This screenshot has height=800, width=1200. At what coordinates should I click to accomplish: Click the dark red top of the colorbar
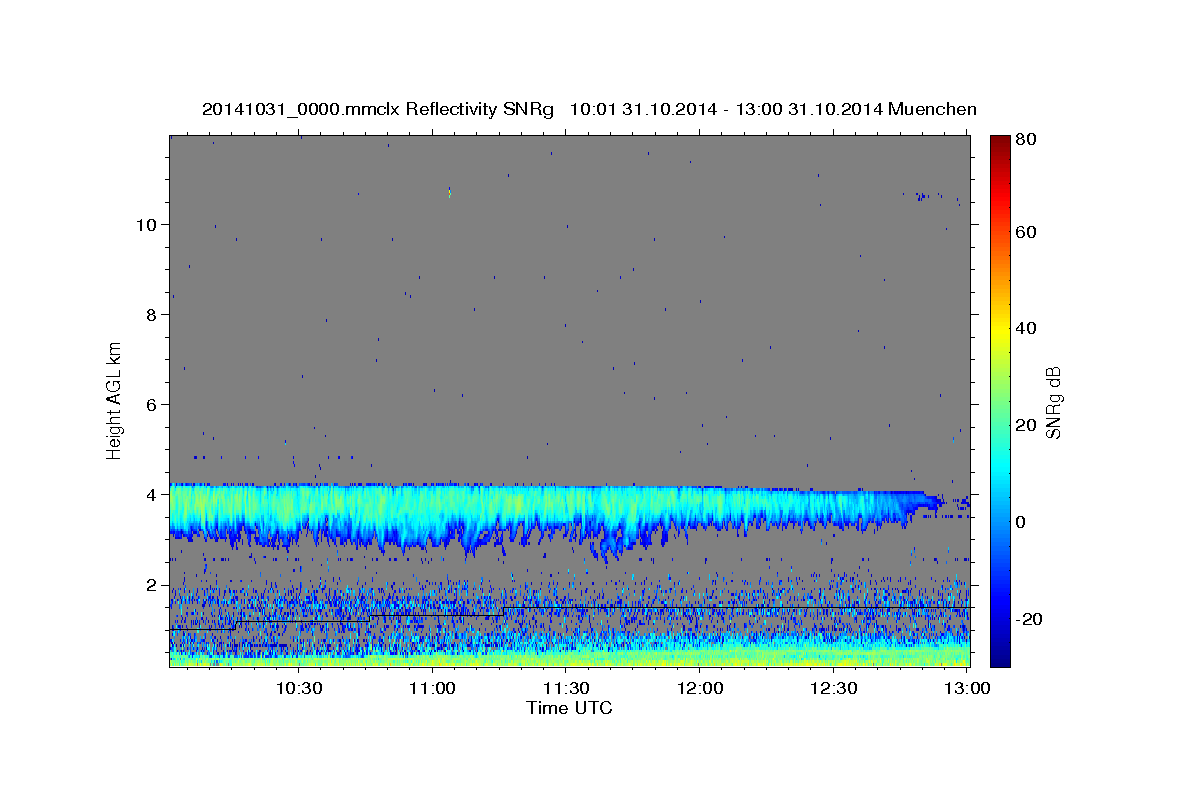[x=1000, y=142]
